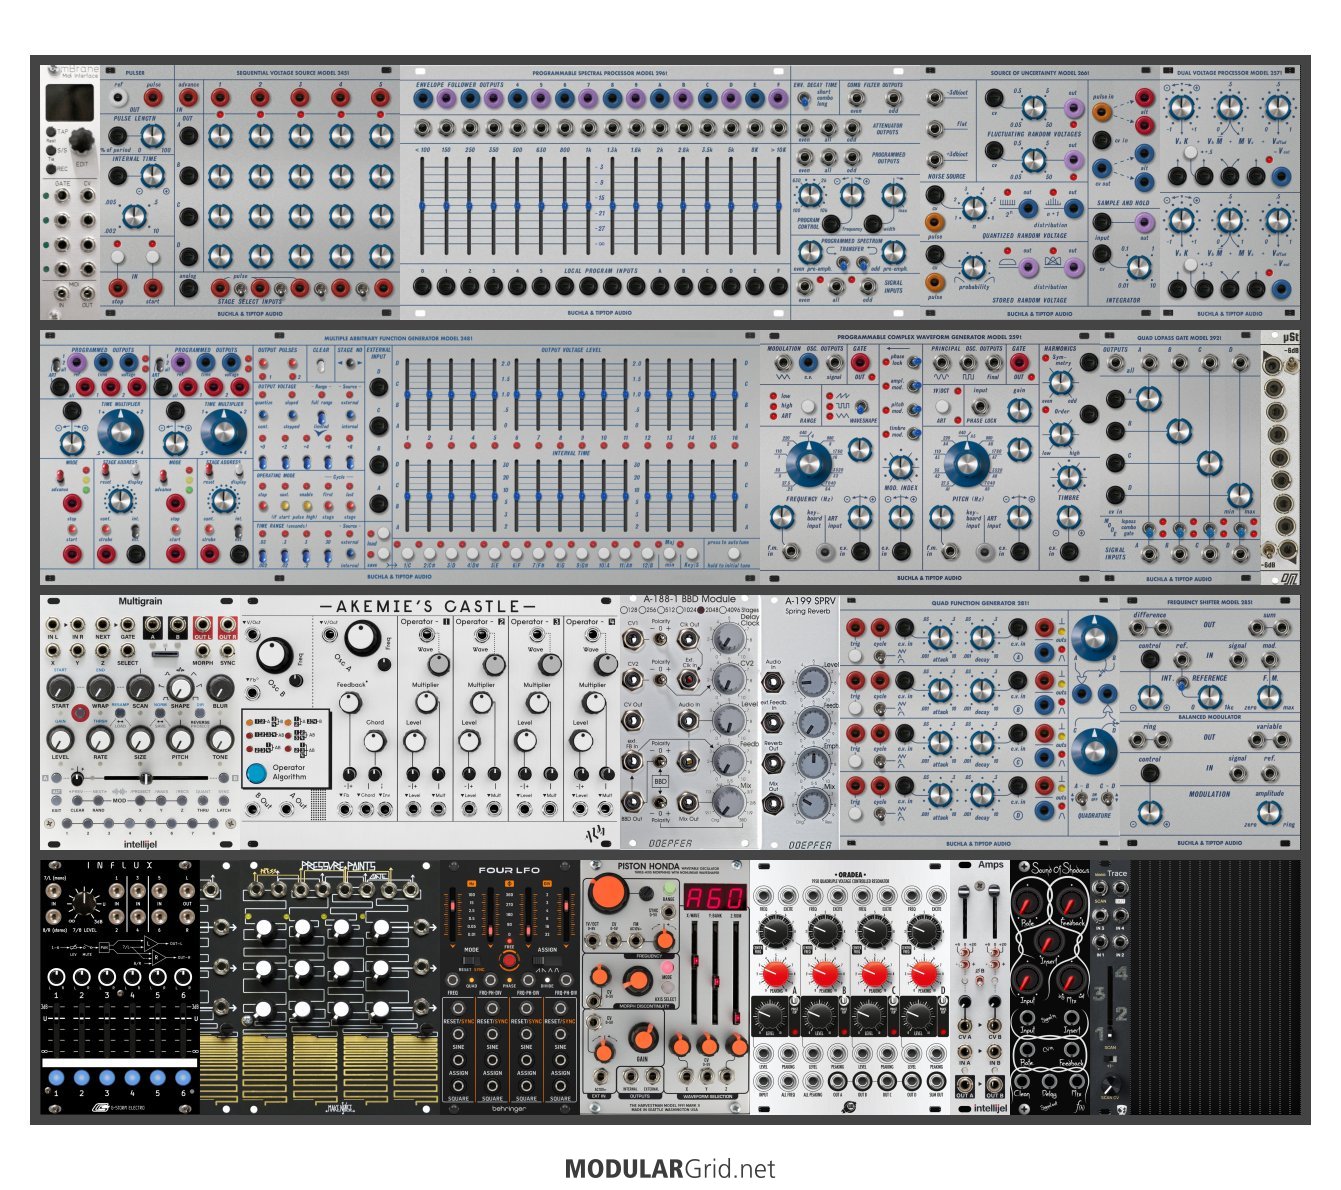1341x1190 pixels.
Task: Click Influx blue channel button 1
Action: tap(56, 1078)
